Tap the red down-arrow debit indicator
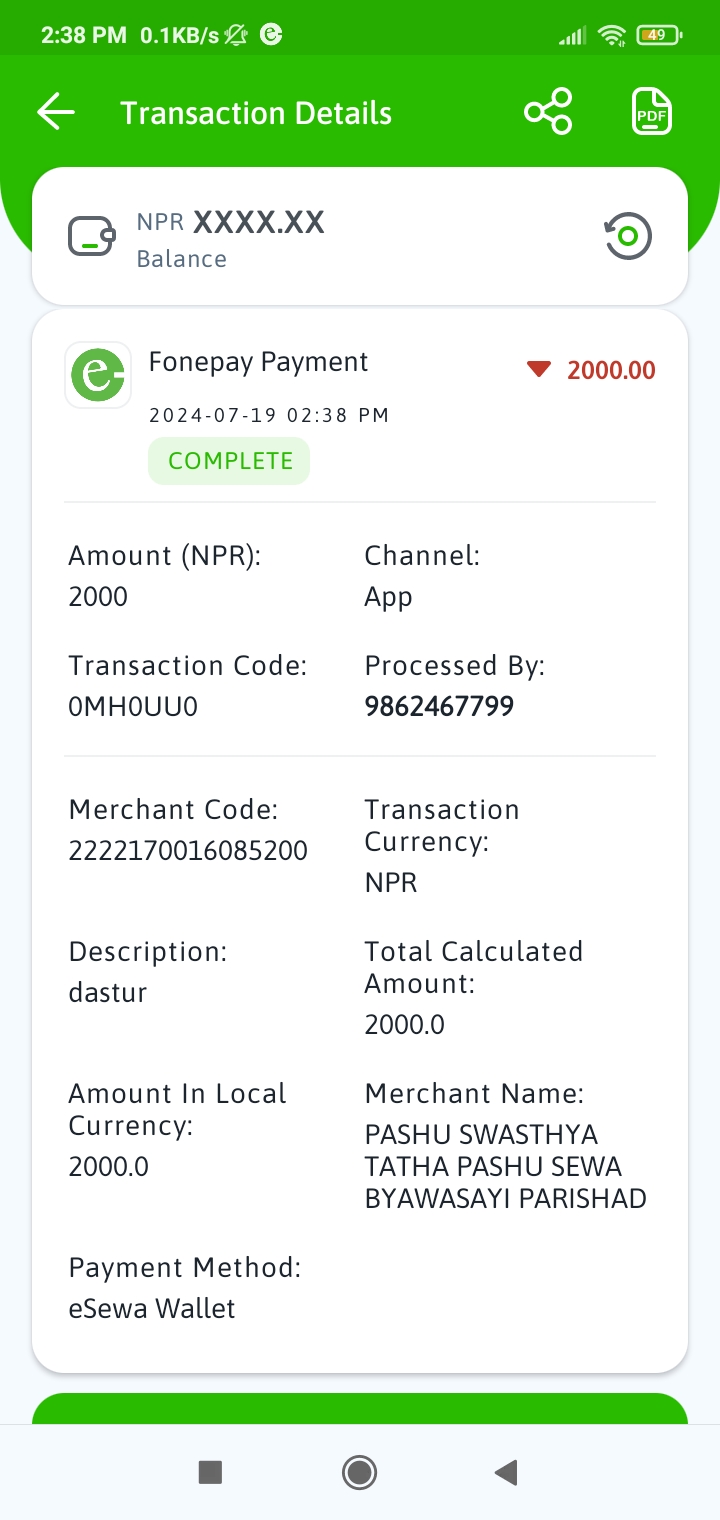The width and height of the screenshot is (720, 1520). point(539,370)
